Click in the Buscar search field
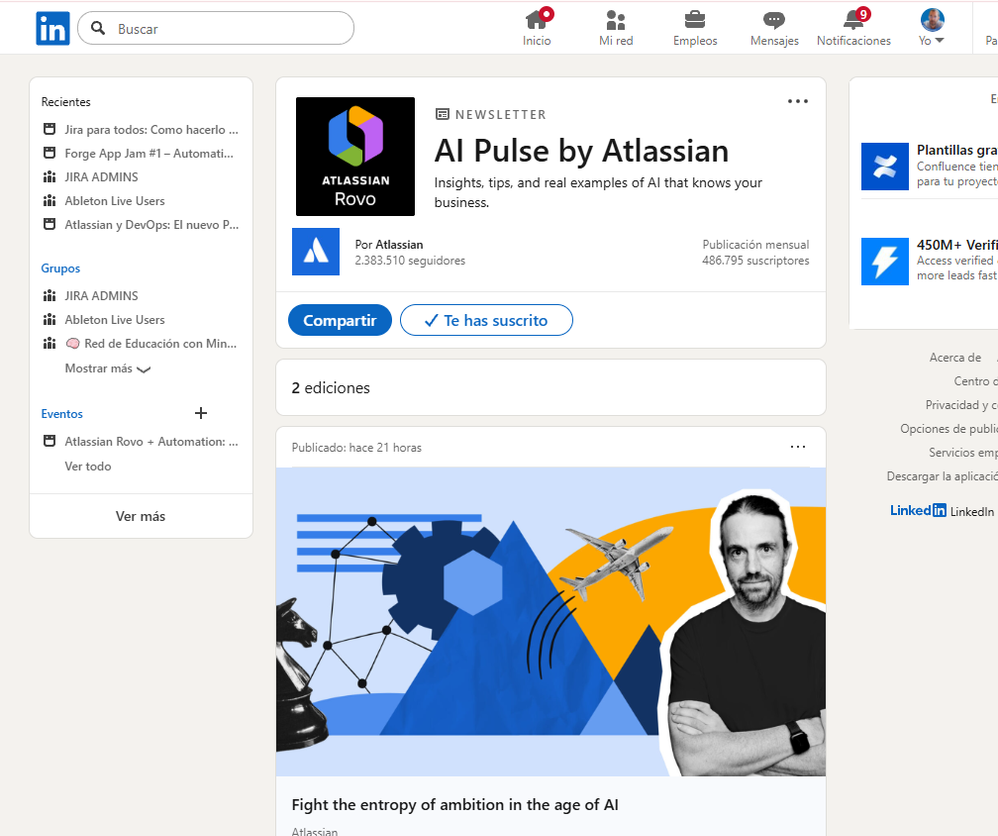 click(x=216, y=29)
